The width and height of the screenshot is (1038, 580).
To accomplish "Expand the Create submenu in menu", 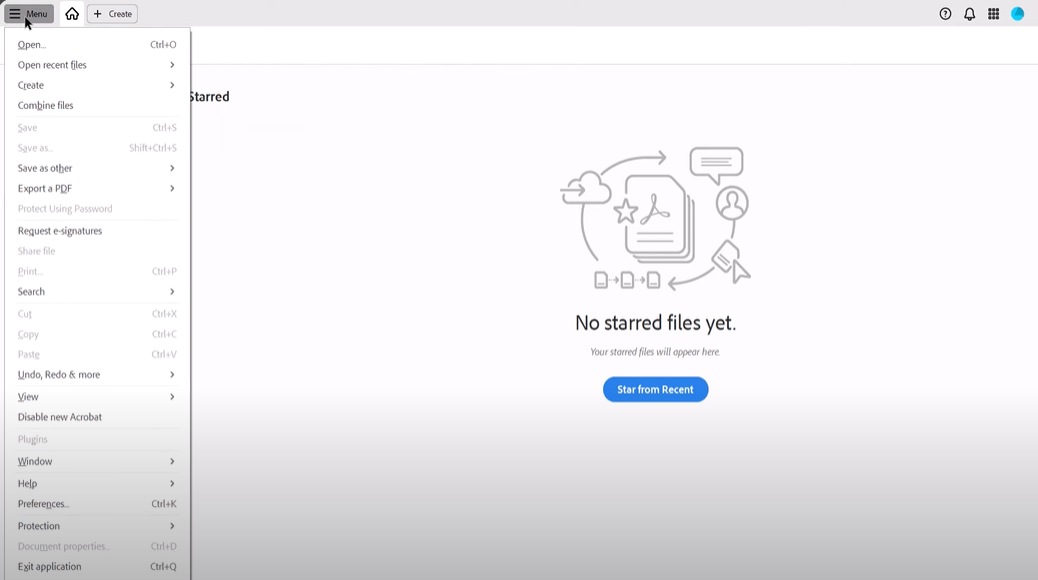I will (97, 85).
